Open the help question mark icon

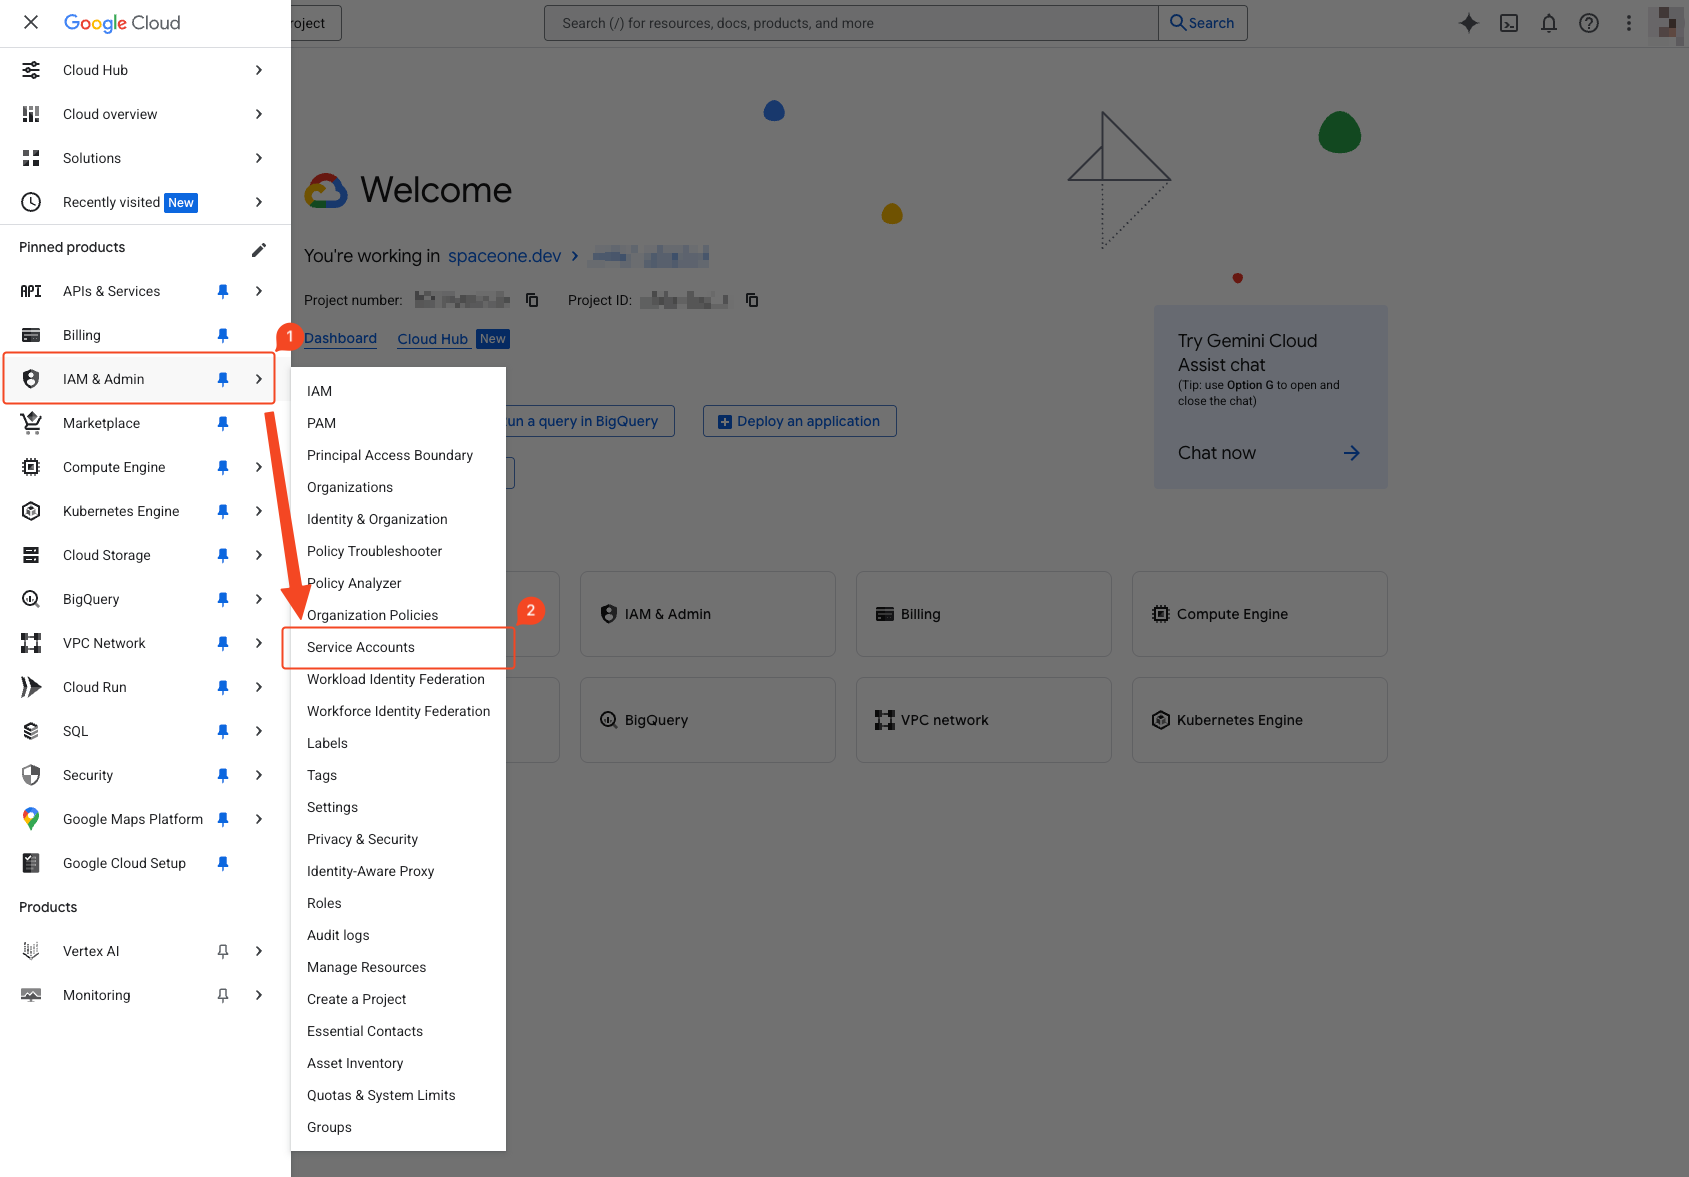click(x=1589, y=23)
